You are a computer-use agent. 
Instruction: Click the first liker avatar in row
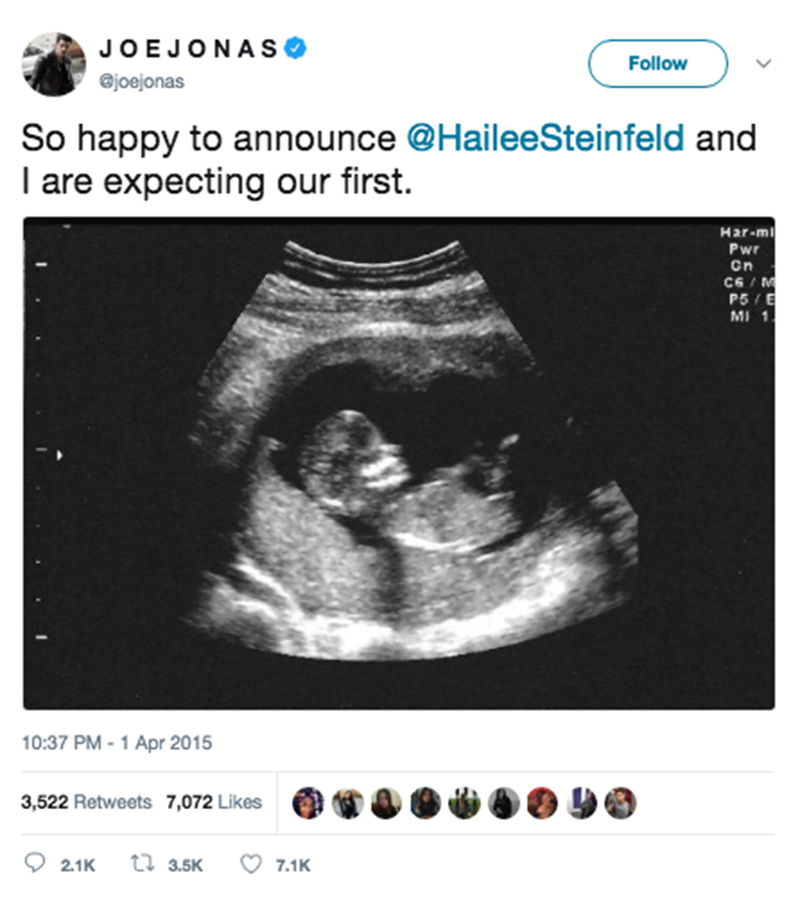pos(307,802)
